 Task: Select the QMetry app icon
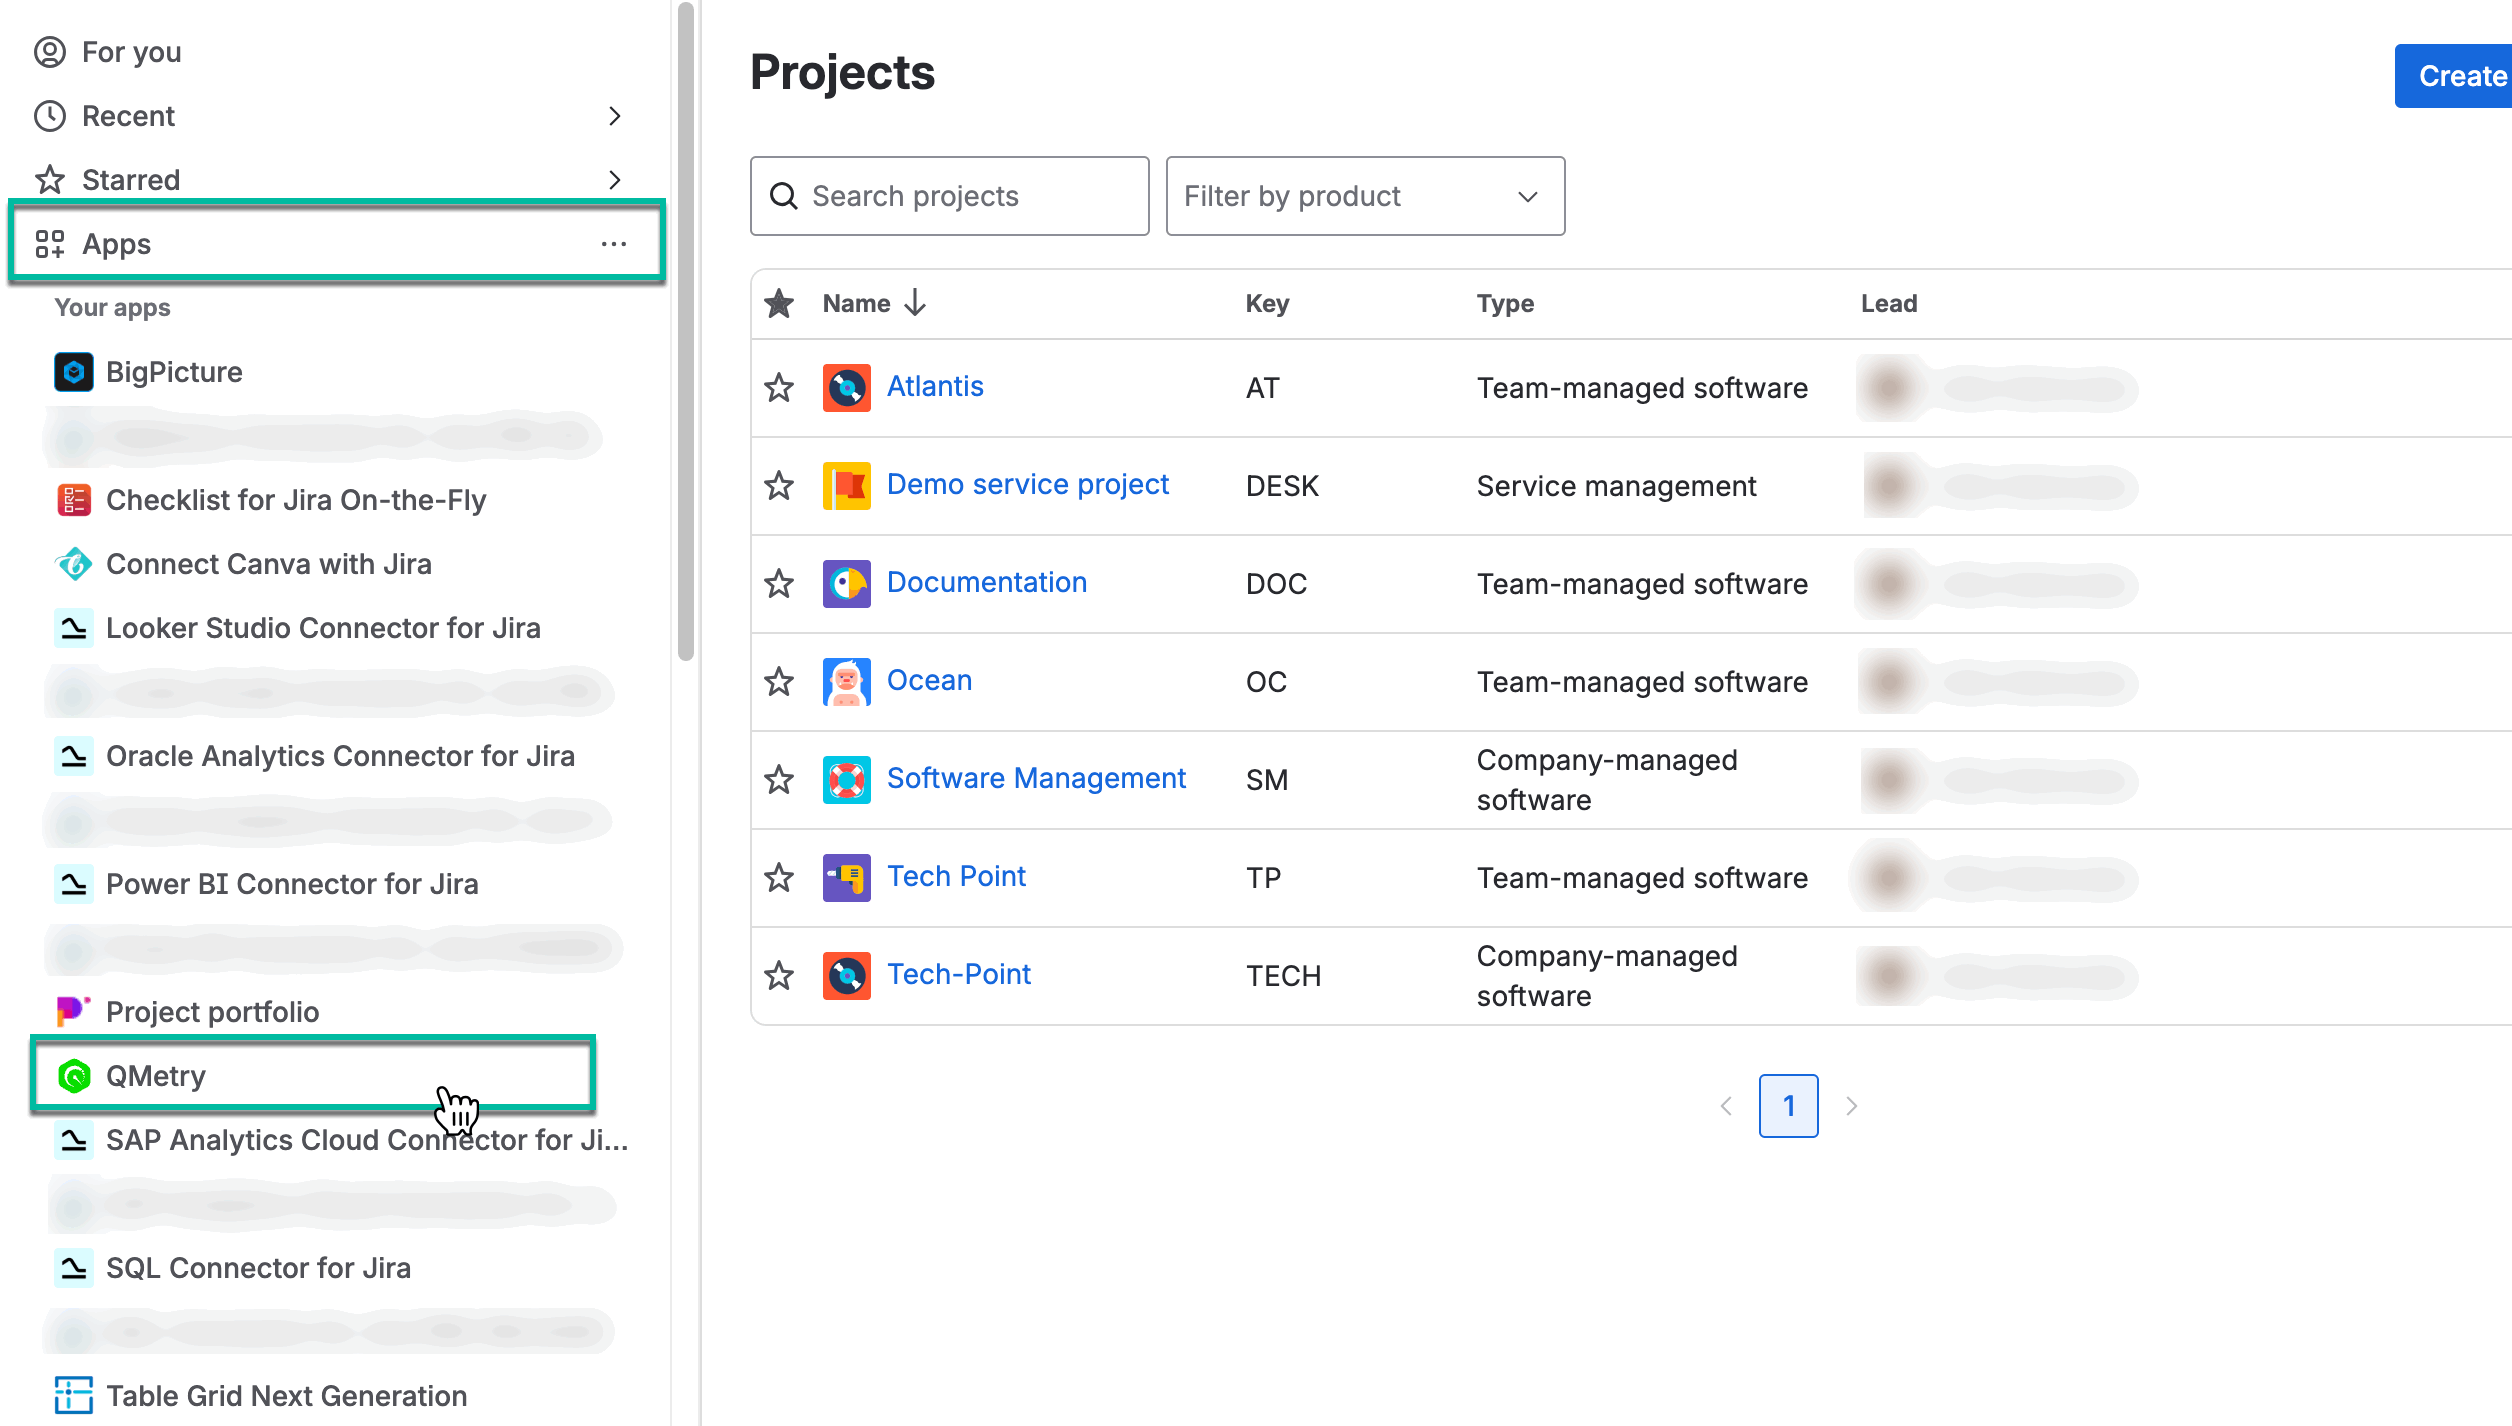(x=74, y=1076)
